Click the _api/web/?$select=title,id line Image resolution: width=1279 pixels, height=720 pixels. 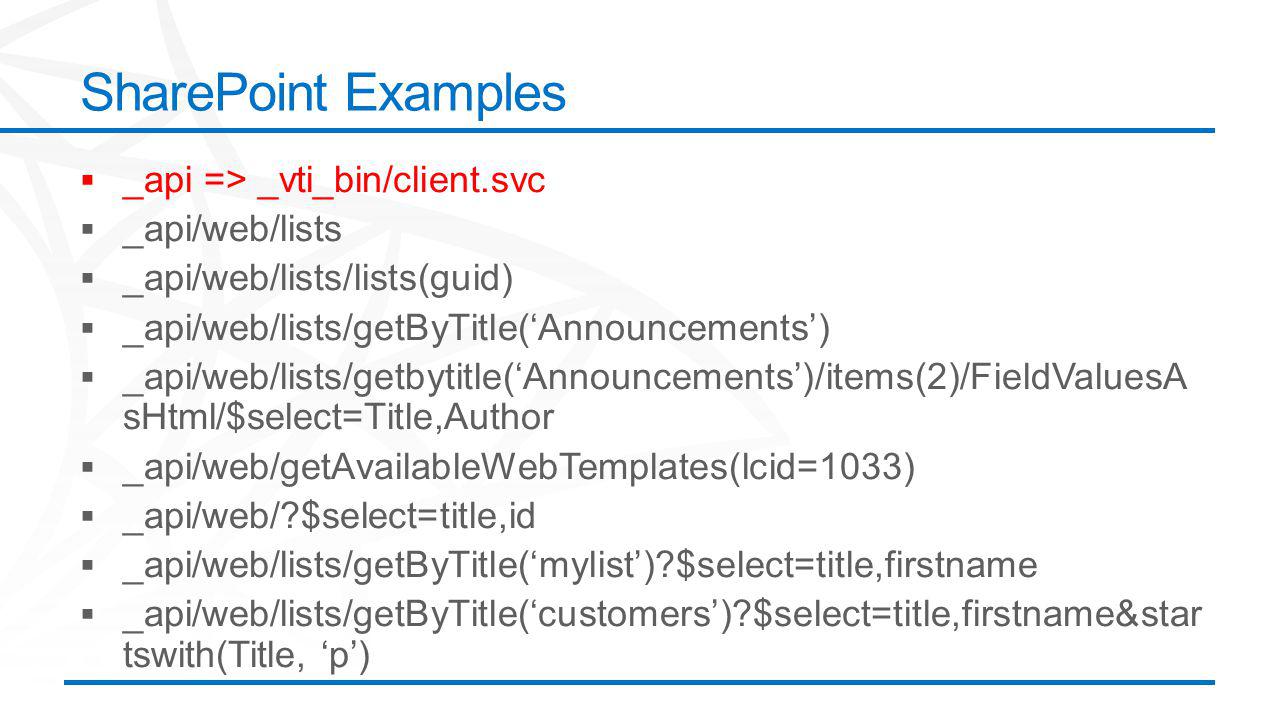329,517
